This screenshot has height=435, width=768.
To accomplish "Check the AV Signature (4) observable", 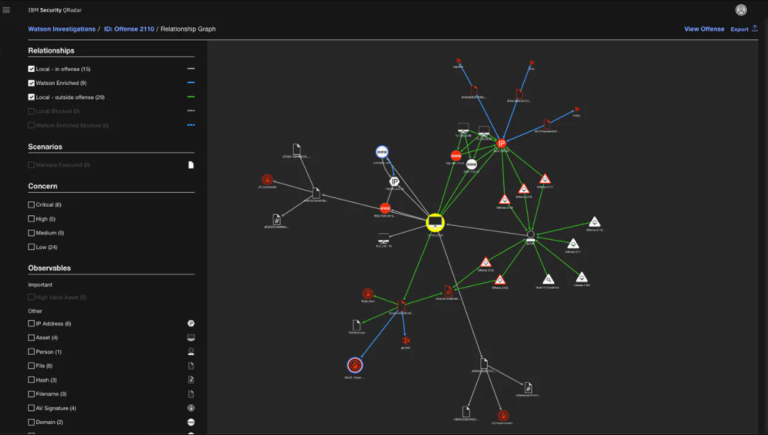I will click(x=31, y=408).
